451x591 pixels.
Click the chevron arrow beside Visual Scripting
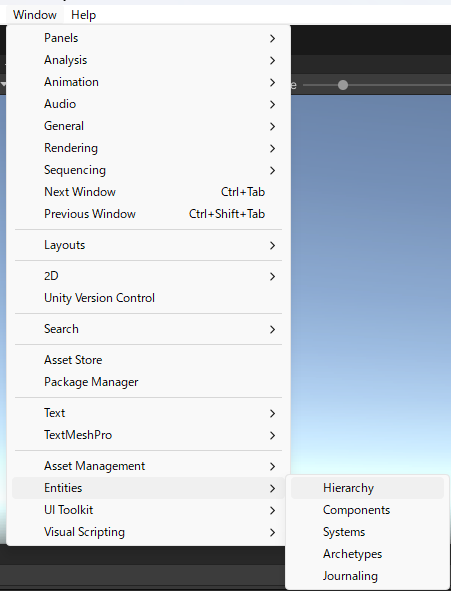(x=272, y=533)
